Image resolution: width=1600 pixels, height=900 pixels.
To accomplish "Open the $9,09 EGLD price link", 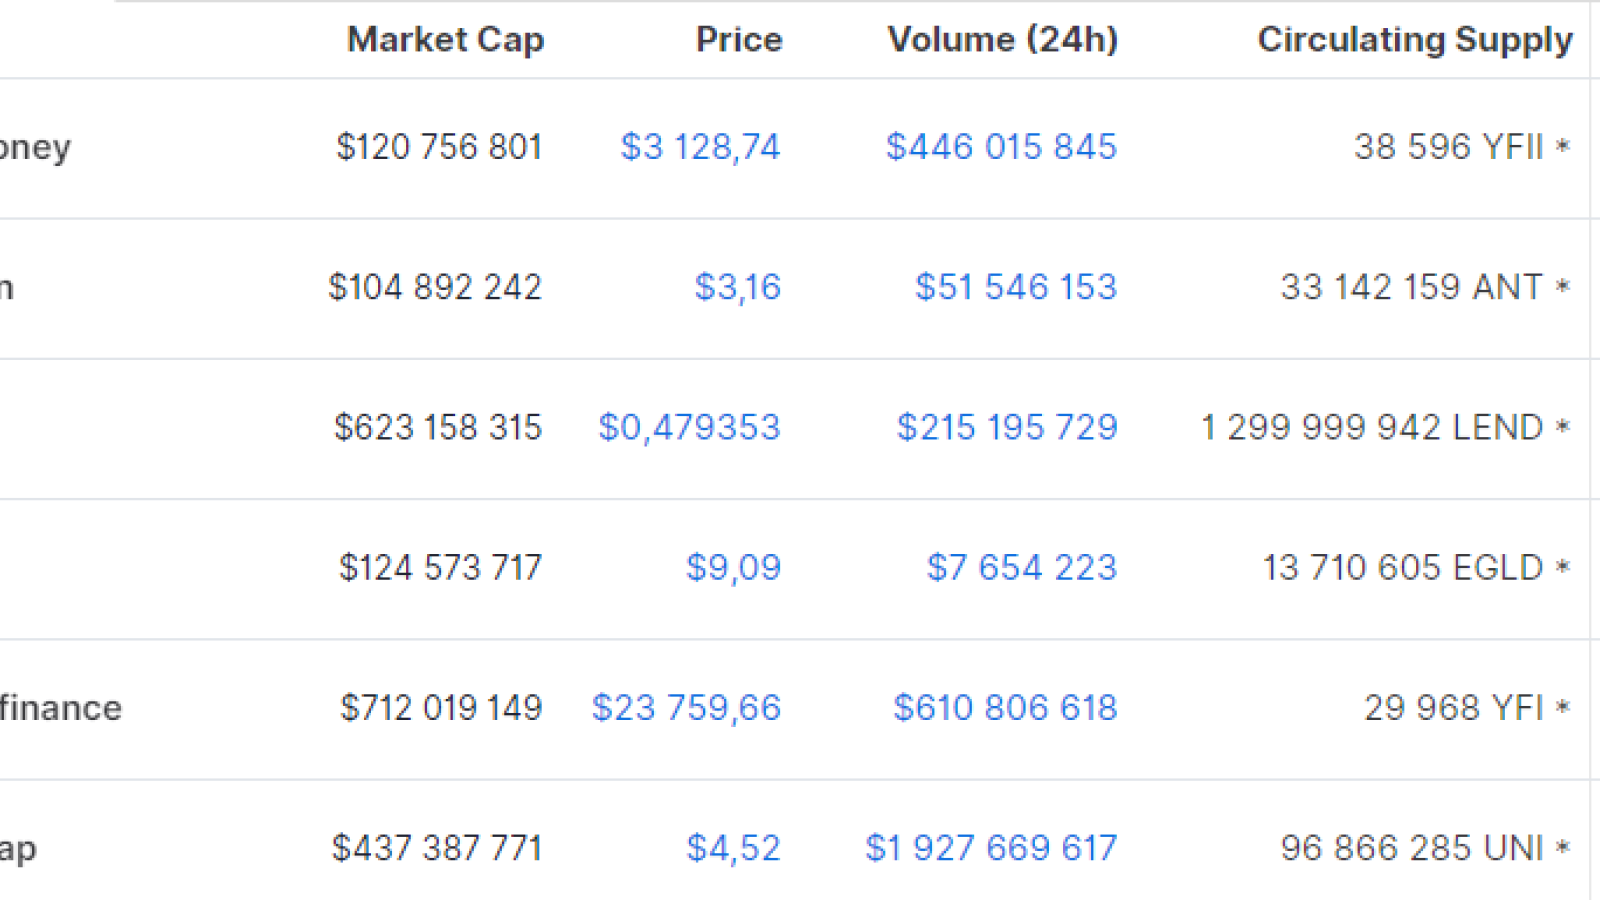I will point(733,567).
